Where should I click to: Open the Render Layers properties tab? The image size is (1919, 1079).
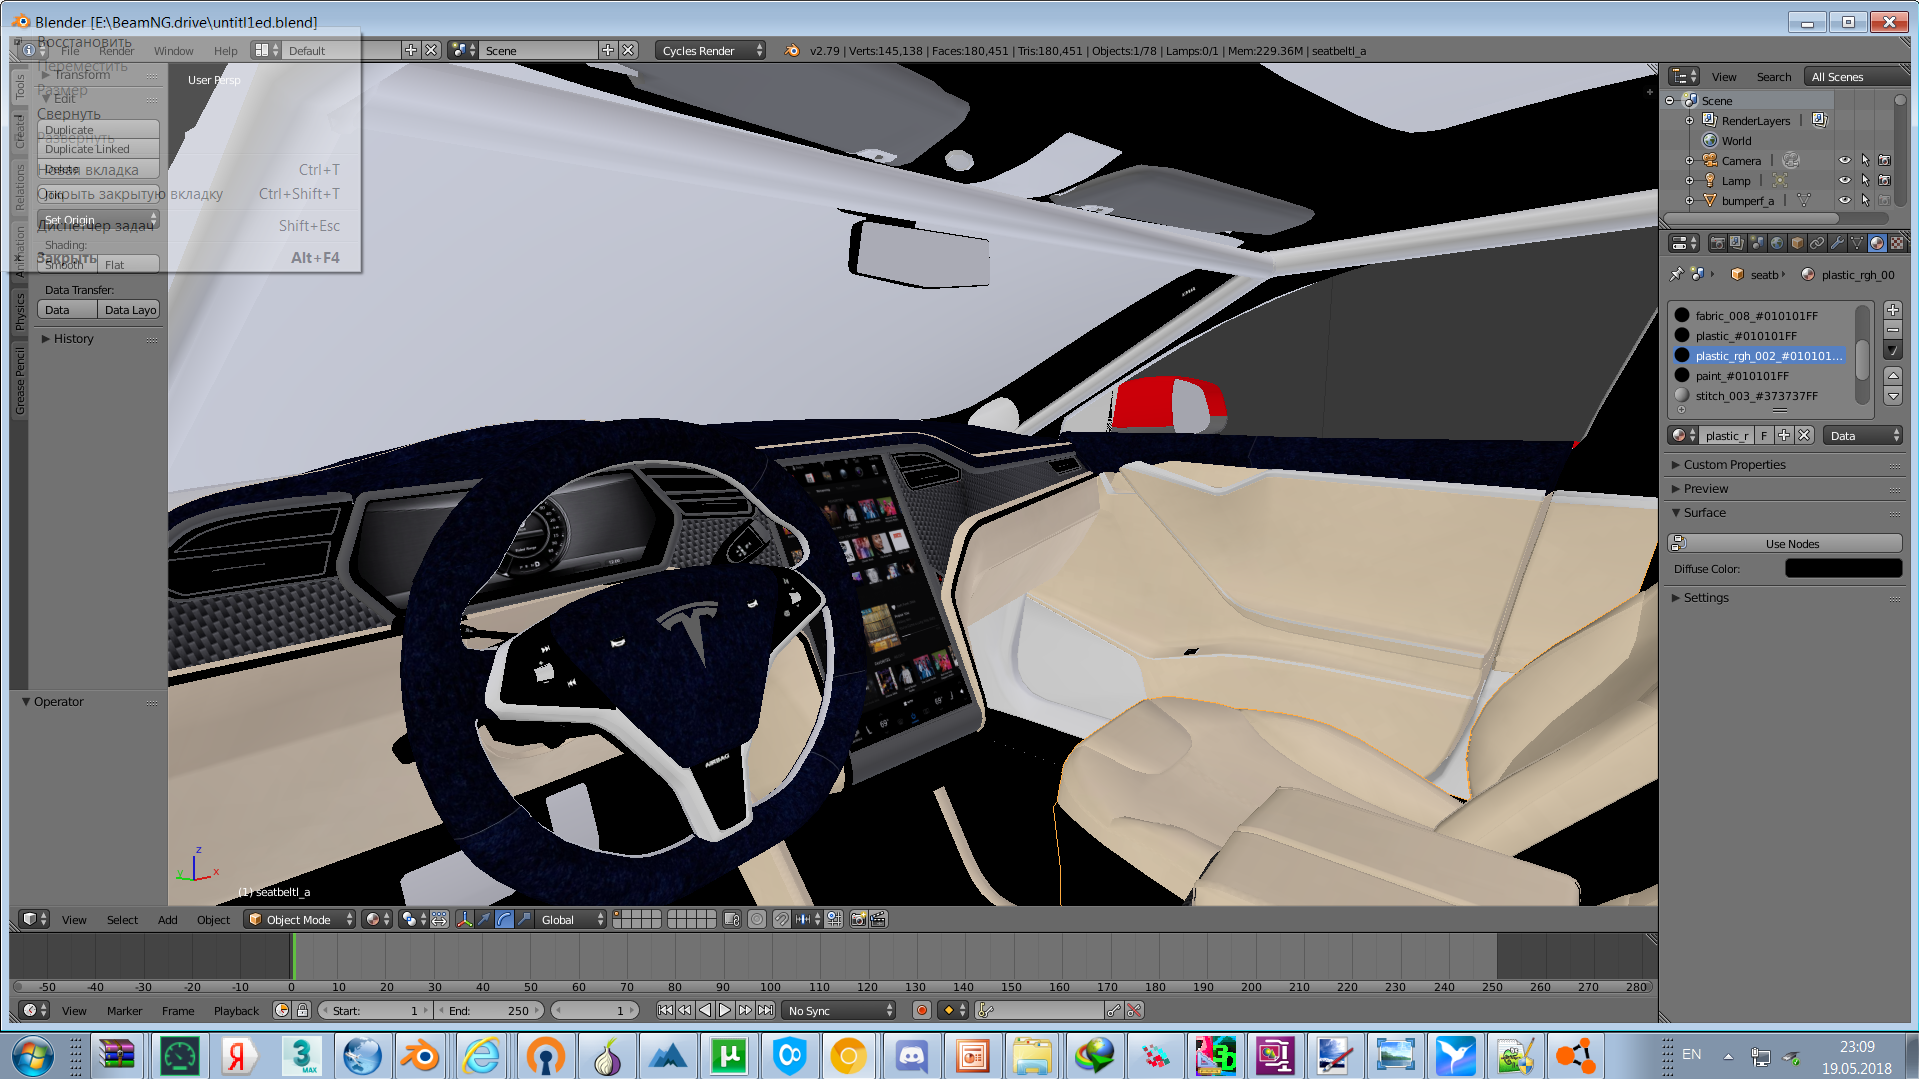1737,243
